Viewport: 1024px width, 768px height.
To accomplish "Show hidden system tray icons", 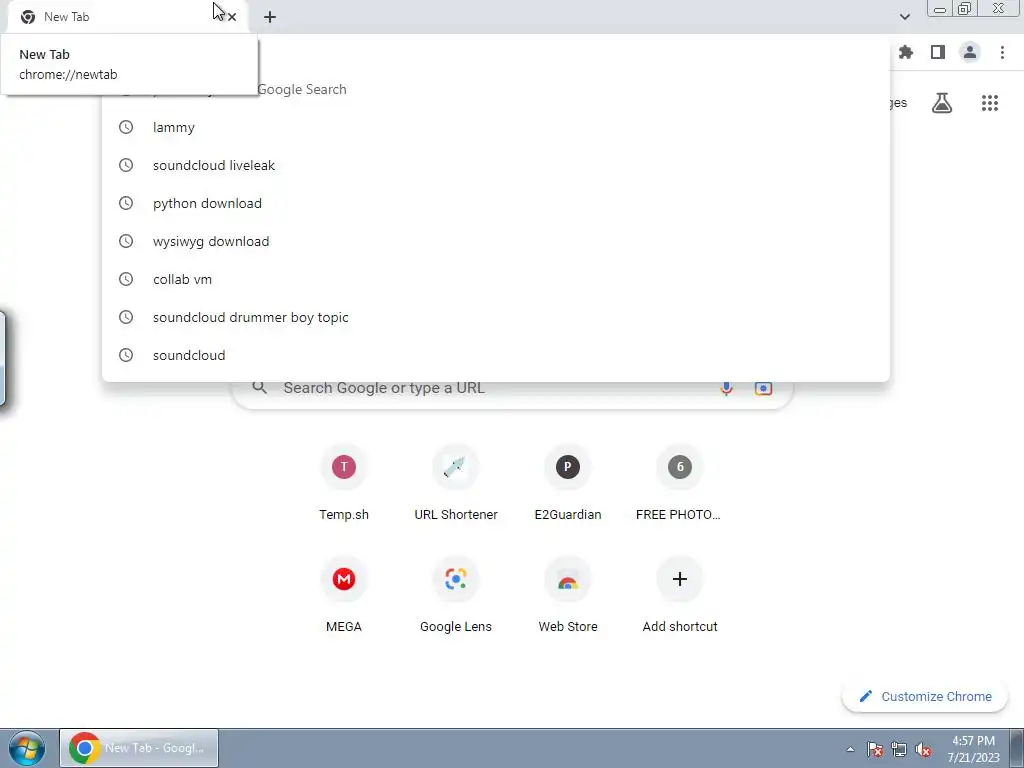I will tap(850, 749).
